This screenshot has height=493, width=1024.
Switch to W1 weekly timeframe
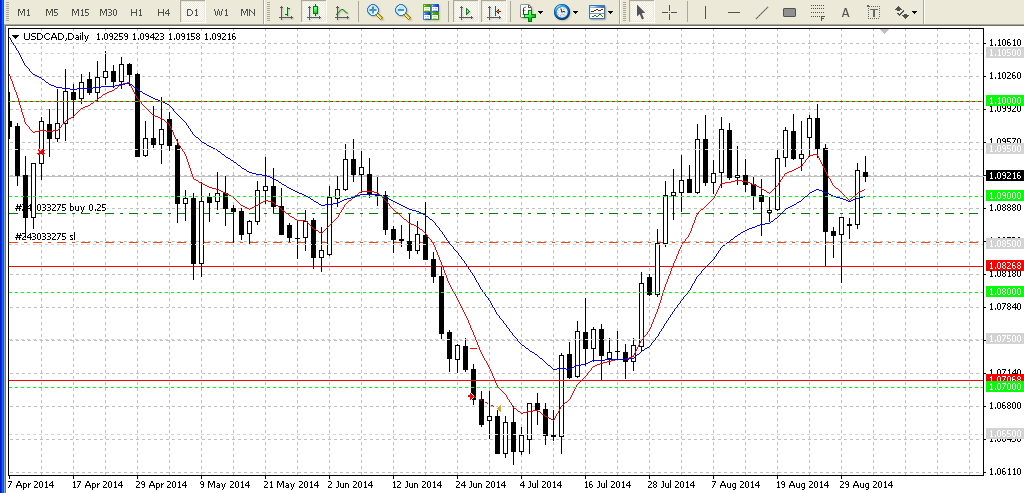221,12
